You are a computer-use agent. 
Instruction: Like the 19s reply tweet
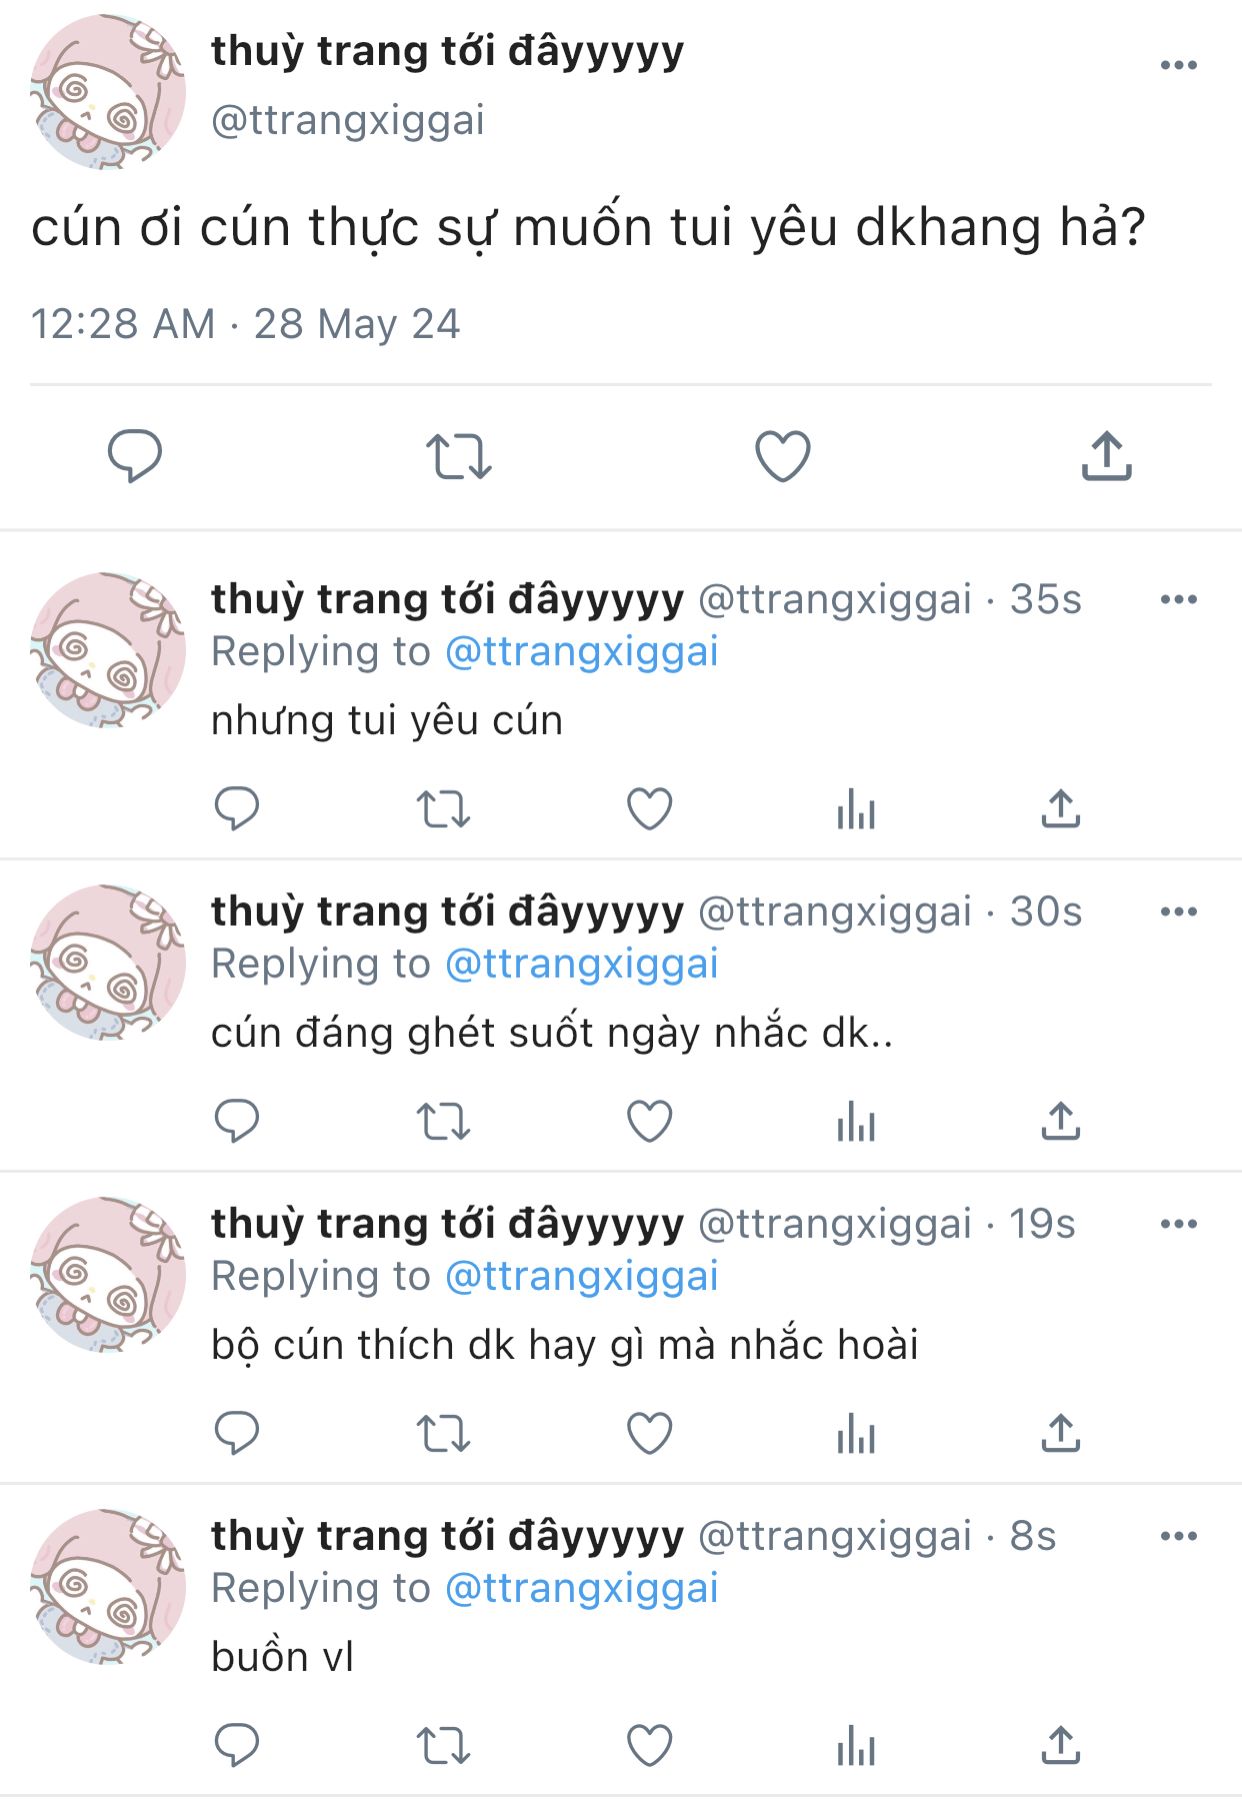point(649,1433)
